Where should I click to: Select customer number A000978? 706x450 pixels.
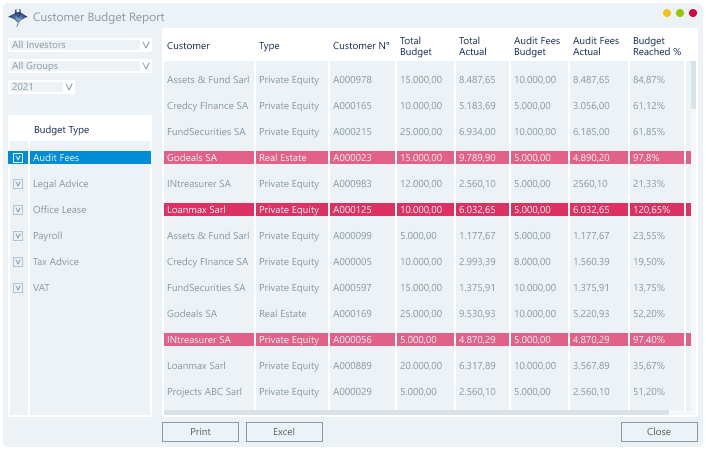point(352,80)
